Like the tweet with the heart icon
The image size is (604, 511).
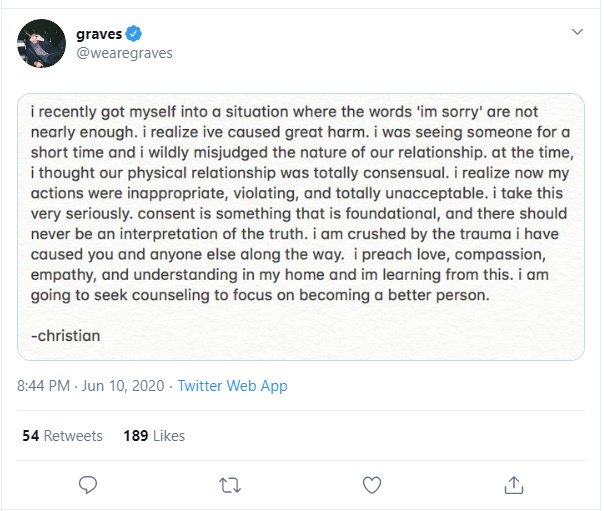coord(372,484)
